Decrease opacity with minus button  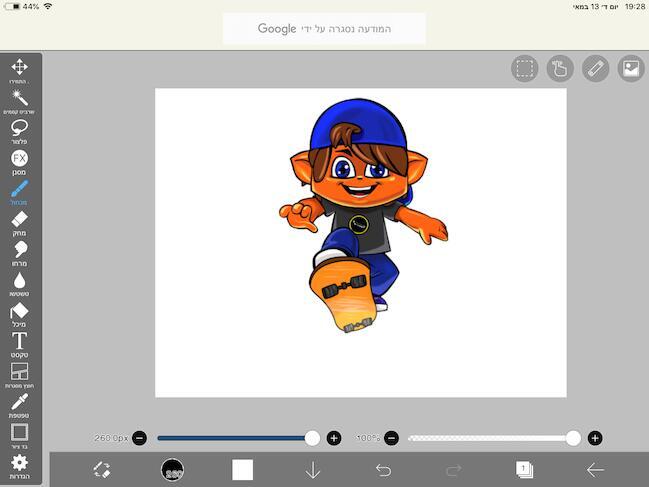click(392, 438)
